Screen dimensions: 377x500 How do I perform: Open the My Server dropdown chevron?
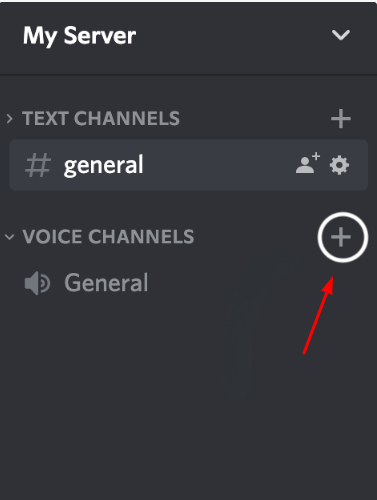[x=341, y=35]
